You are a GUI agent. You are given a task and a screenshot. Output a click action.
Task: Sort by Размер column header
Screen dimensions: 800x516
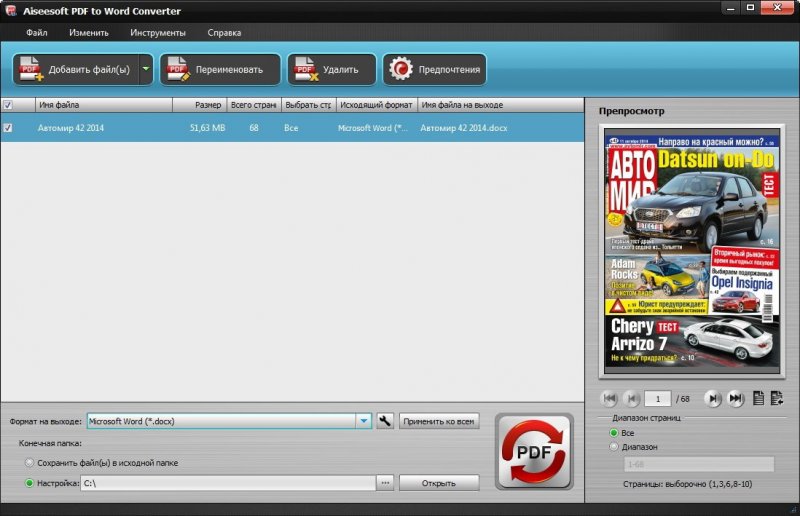pyautogui.click(x=199, y=105)
